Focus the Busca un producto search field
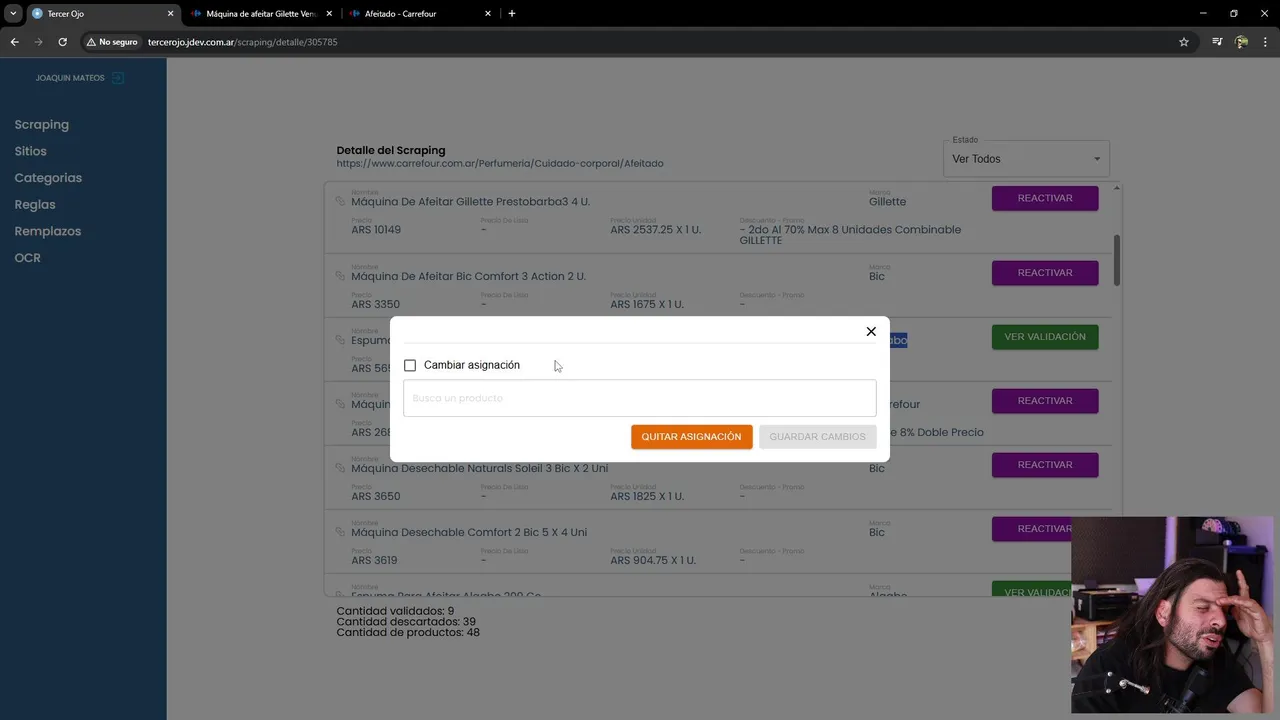Viewport: 1280px width, 720px height. point(640,398)
